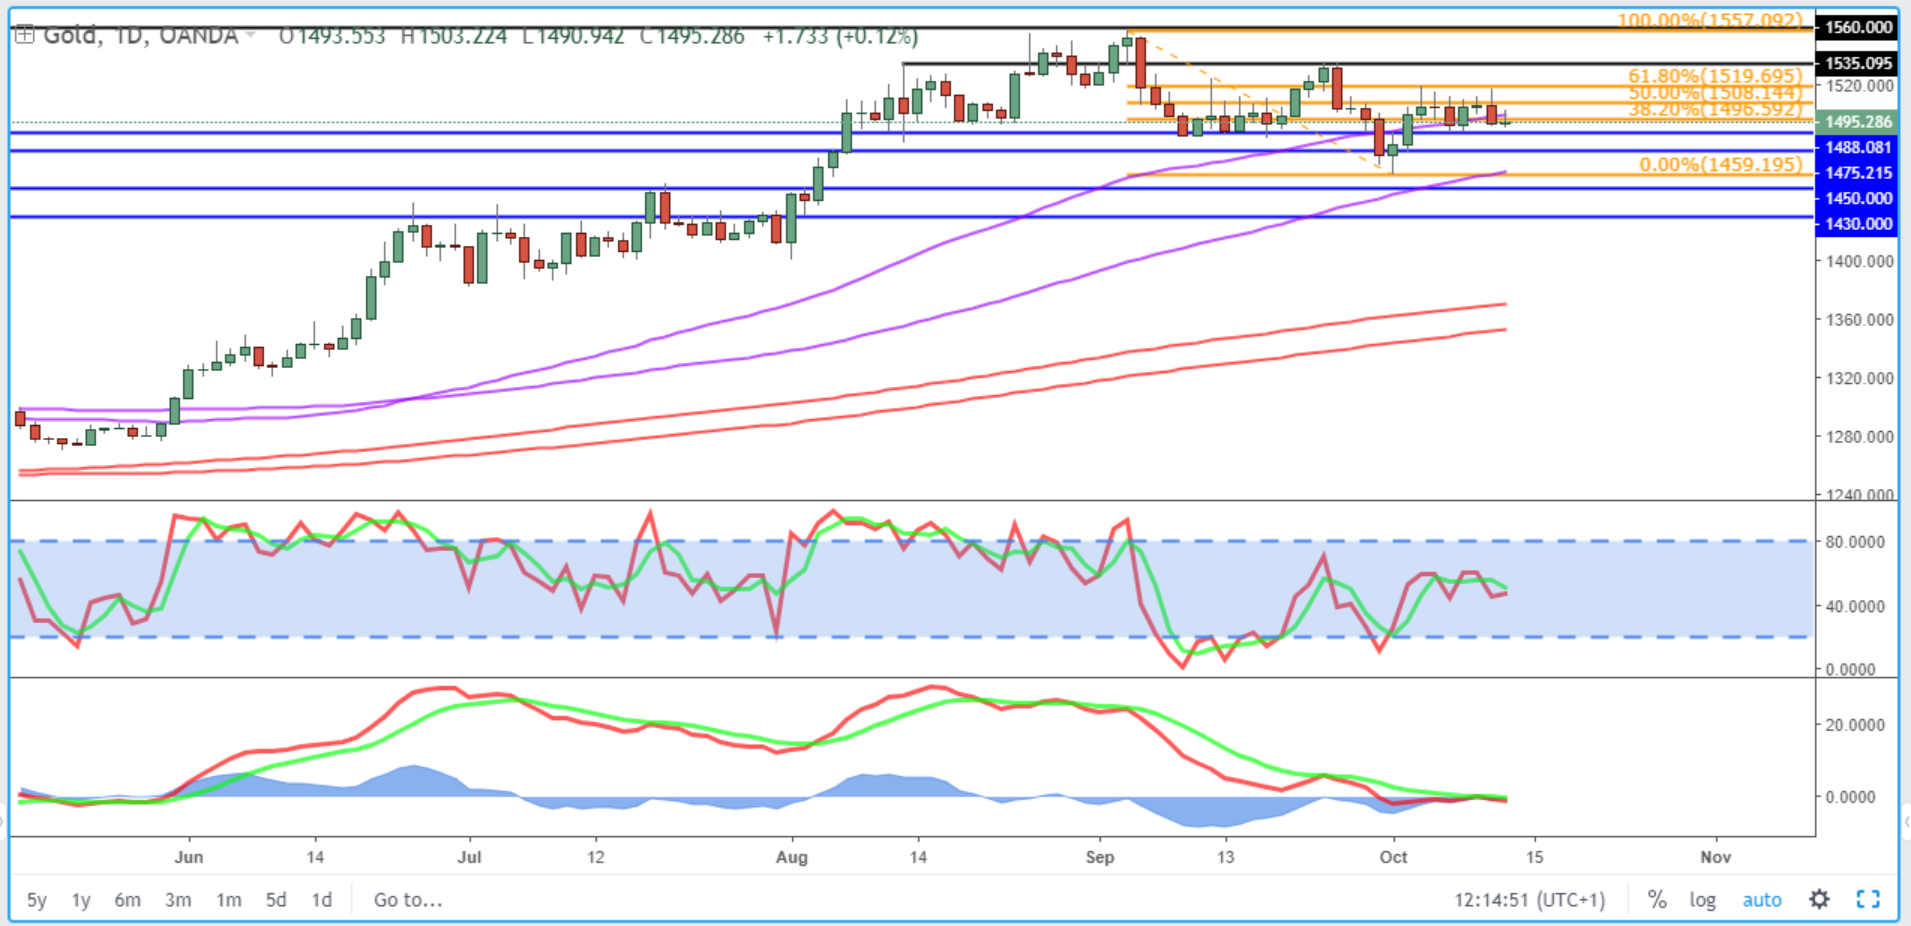Viewport: 1911px width, 926px height.
Task: Select the 3m time range
Action: pyautogui.click(x=178, y=900)
